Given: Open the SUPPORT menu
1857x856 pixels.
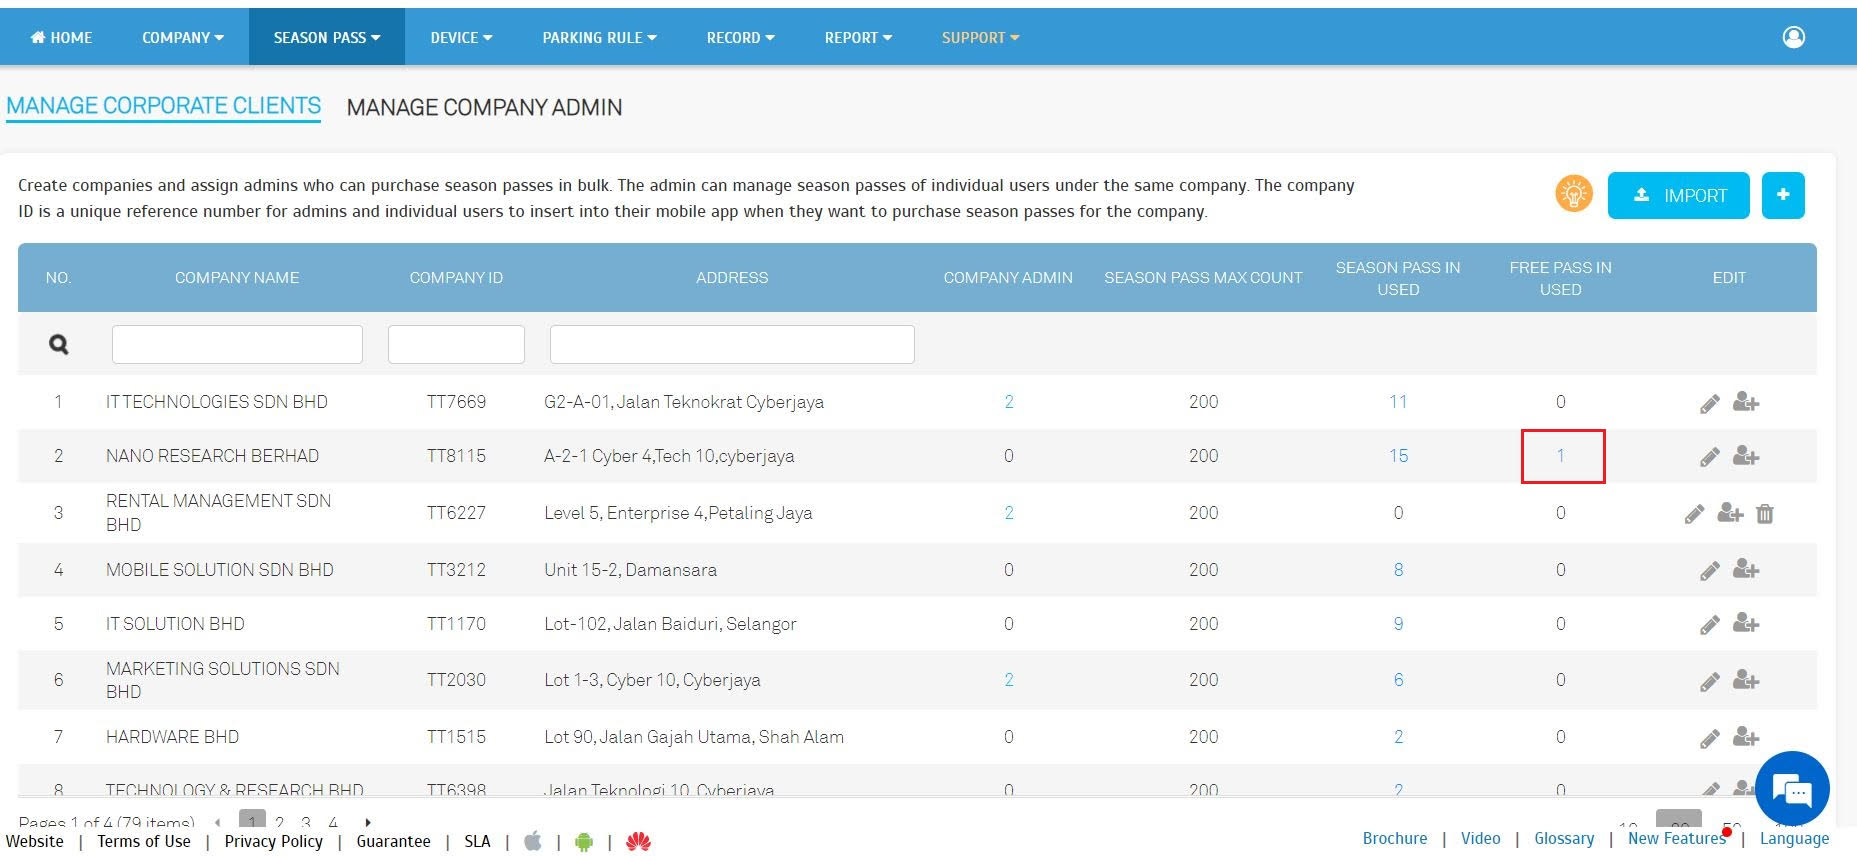Looking at the screenshot, I should [980, 37].
